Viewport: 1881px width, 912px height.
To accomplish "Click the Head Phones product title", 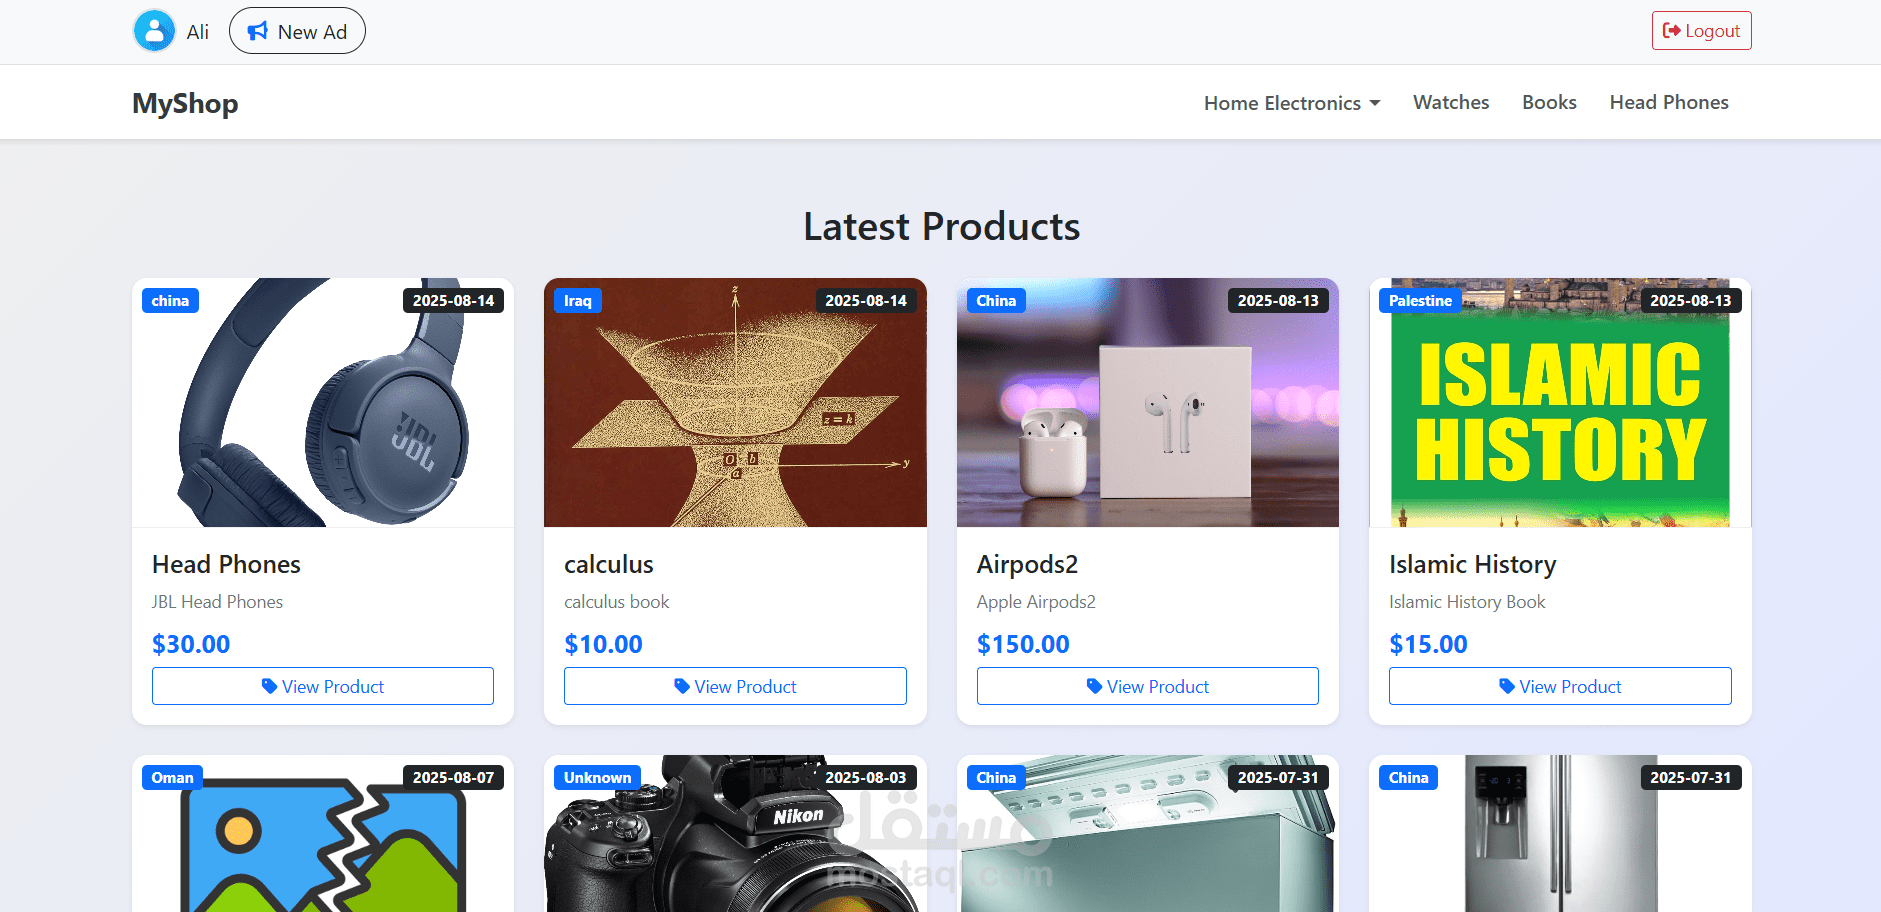I will coord(226,564).
